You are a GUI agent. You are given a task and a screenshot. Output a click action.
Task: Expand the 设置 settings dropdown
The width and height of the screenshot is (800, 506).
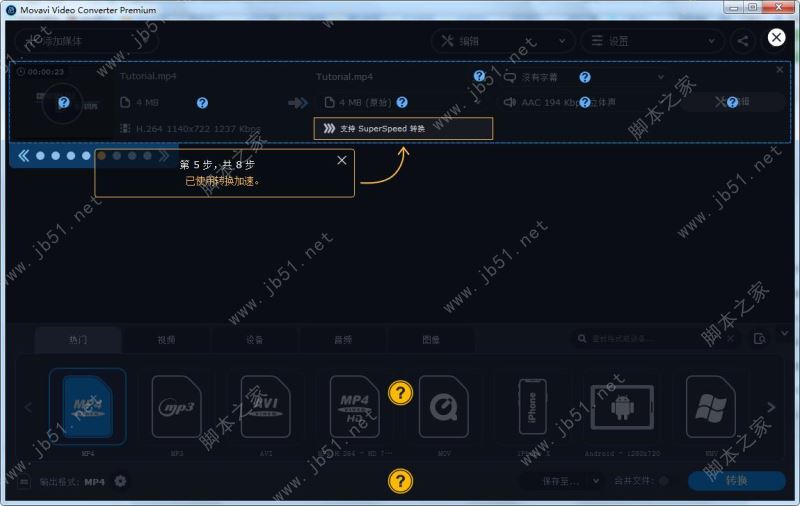click(653, 41)
